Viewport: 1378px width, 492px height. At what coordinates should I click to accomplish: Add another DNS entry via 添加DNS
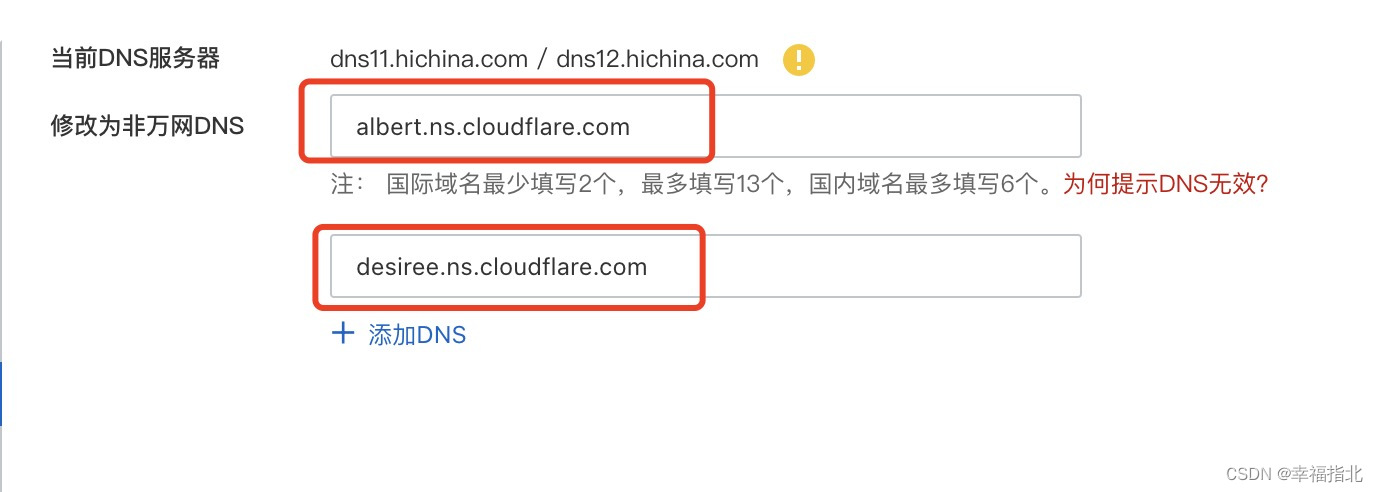pyautogui.click(x=399, y=334)
